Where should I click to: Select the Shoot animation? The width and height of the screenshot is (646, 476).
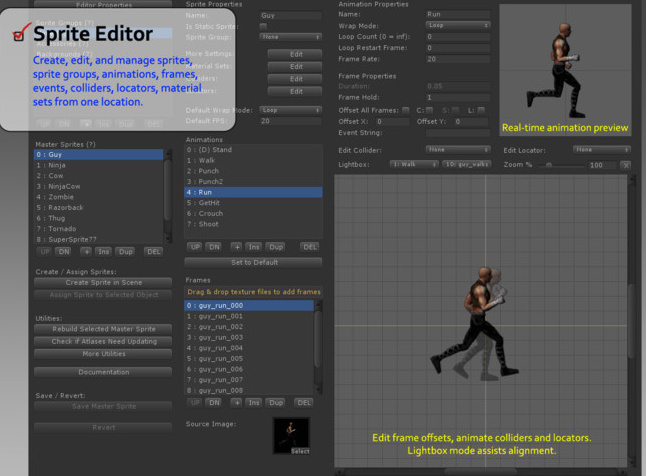253,224
